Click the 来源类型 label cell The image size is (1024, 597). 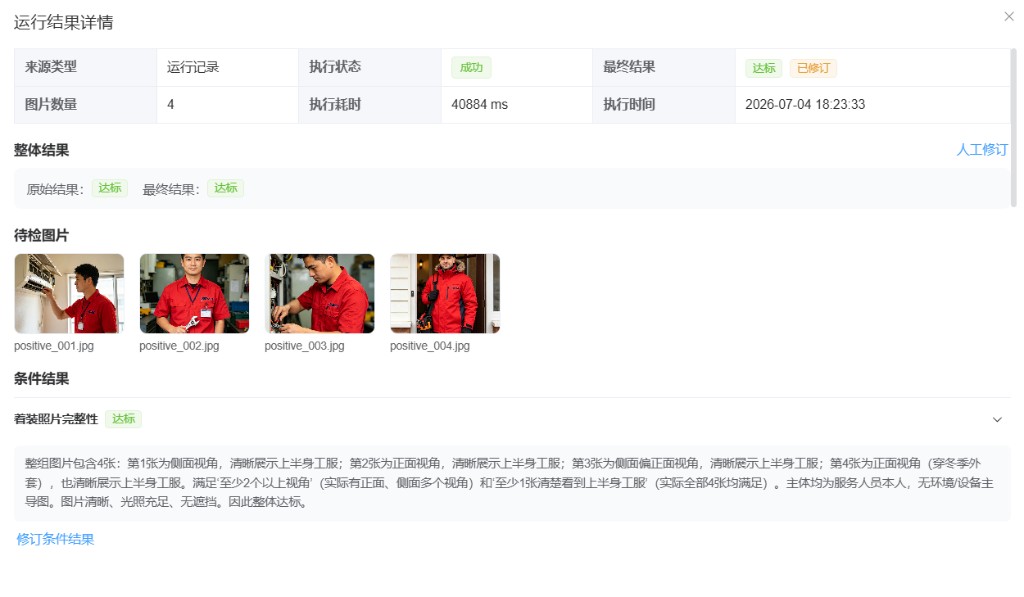86,67
